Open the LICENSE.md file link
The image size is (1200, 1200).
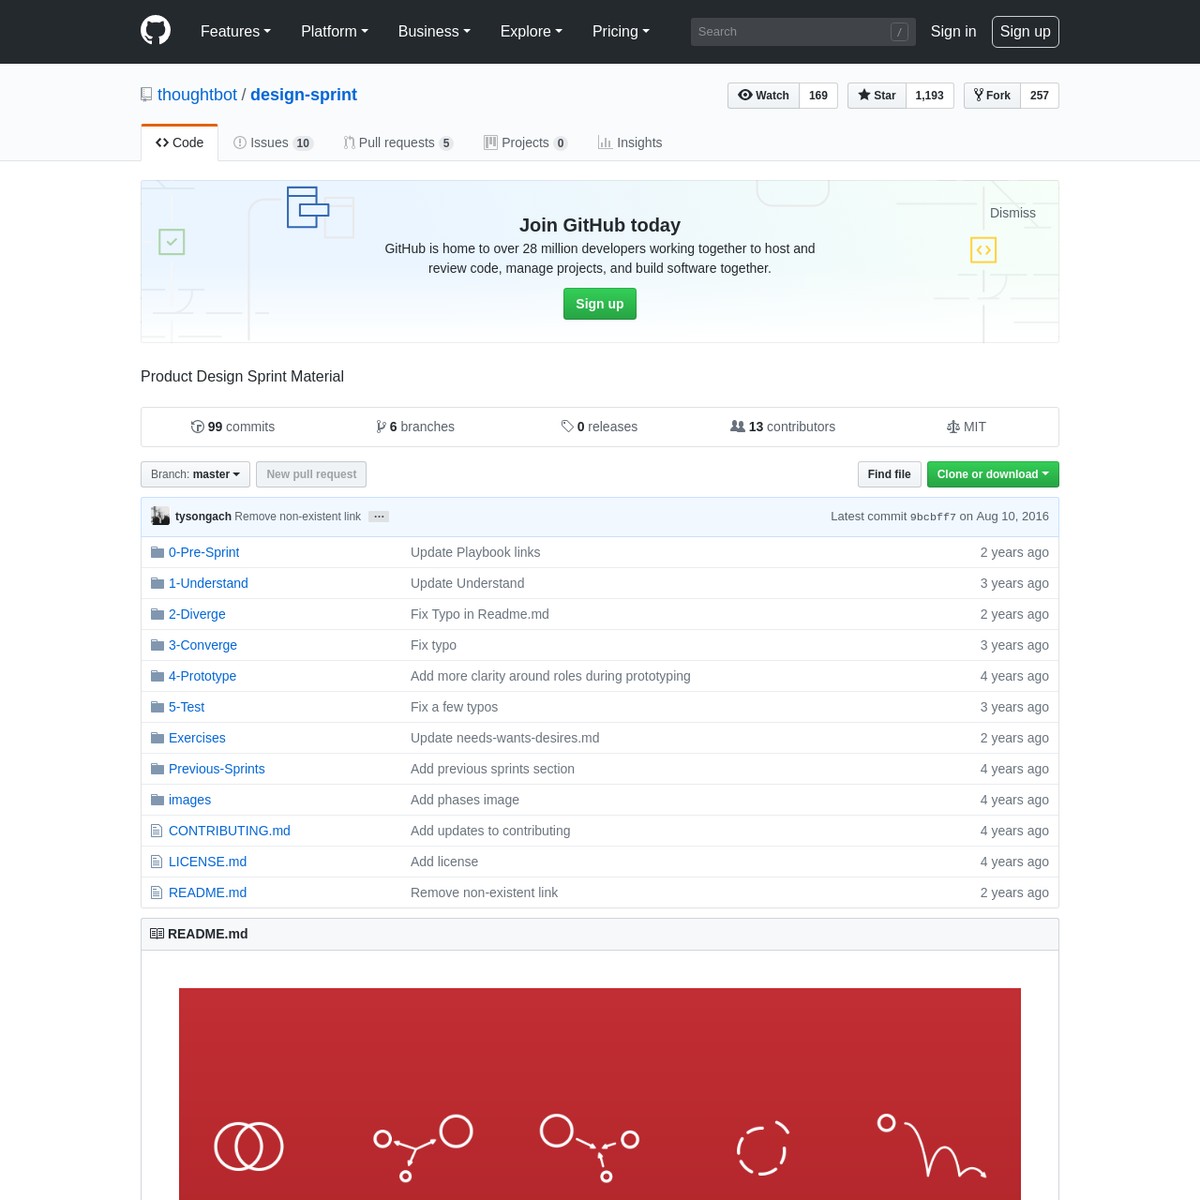207,862
